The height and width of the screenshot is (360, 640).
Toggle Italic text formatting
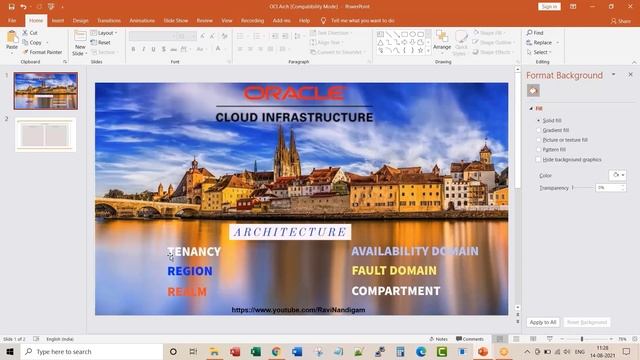coord(143,49)
